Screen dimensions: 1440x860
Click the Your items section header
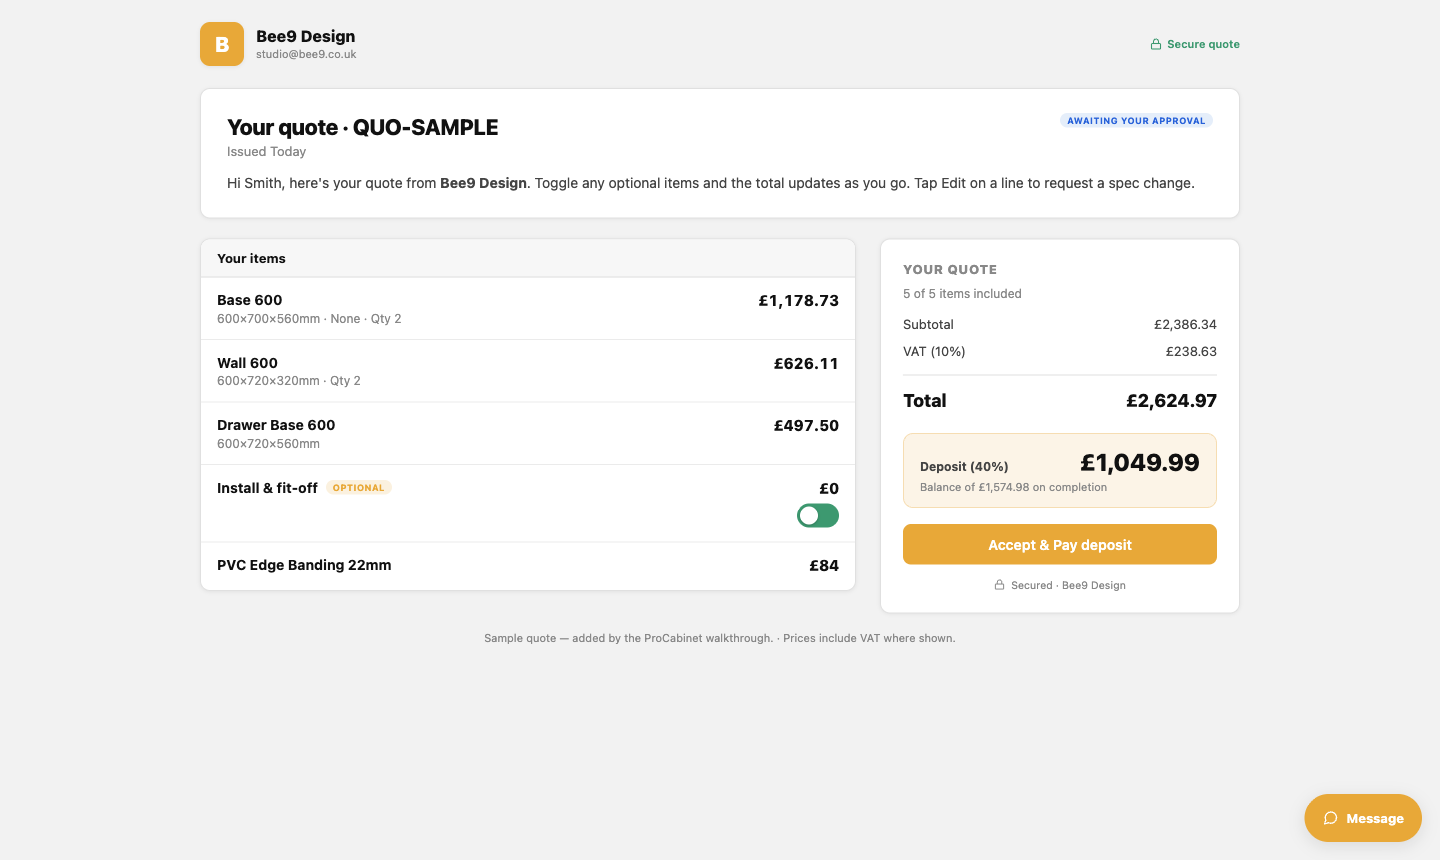tap(528, 258)
